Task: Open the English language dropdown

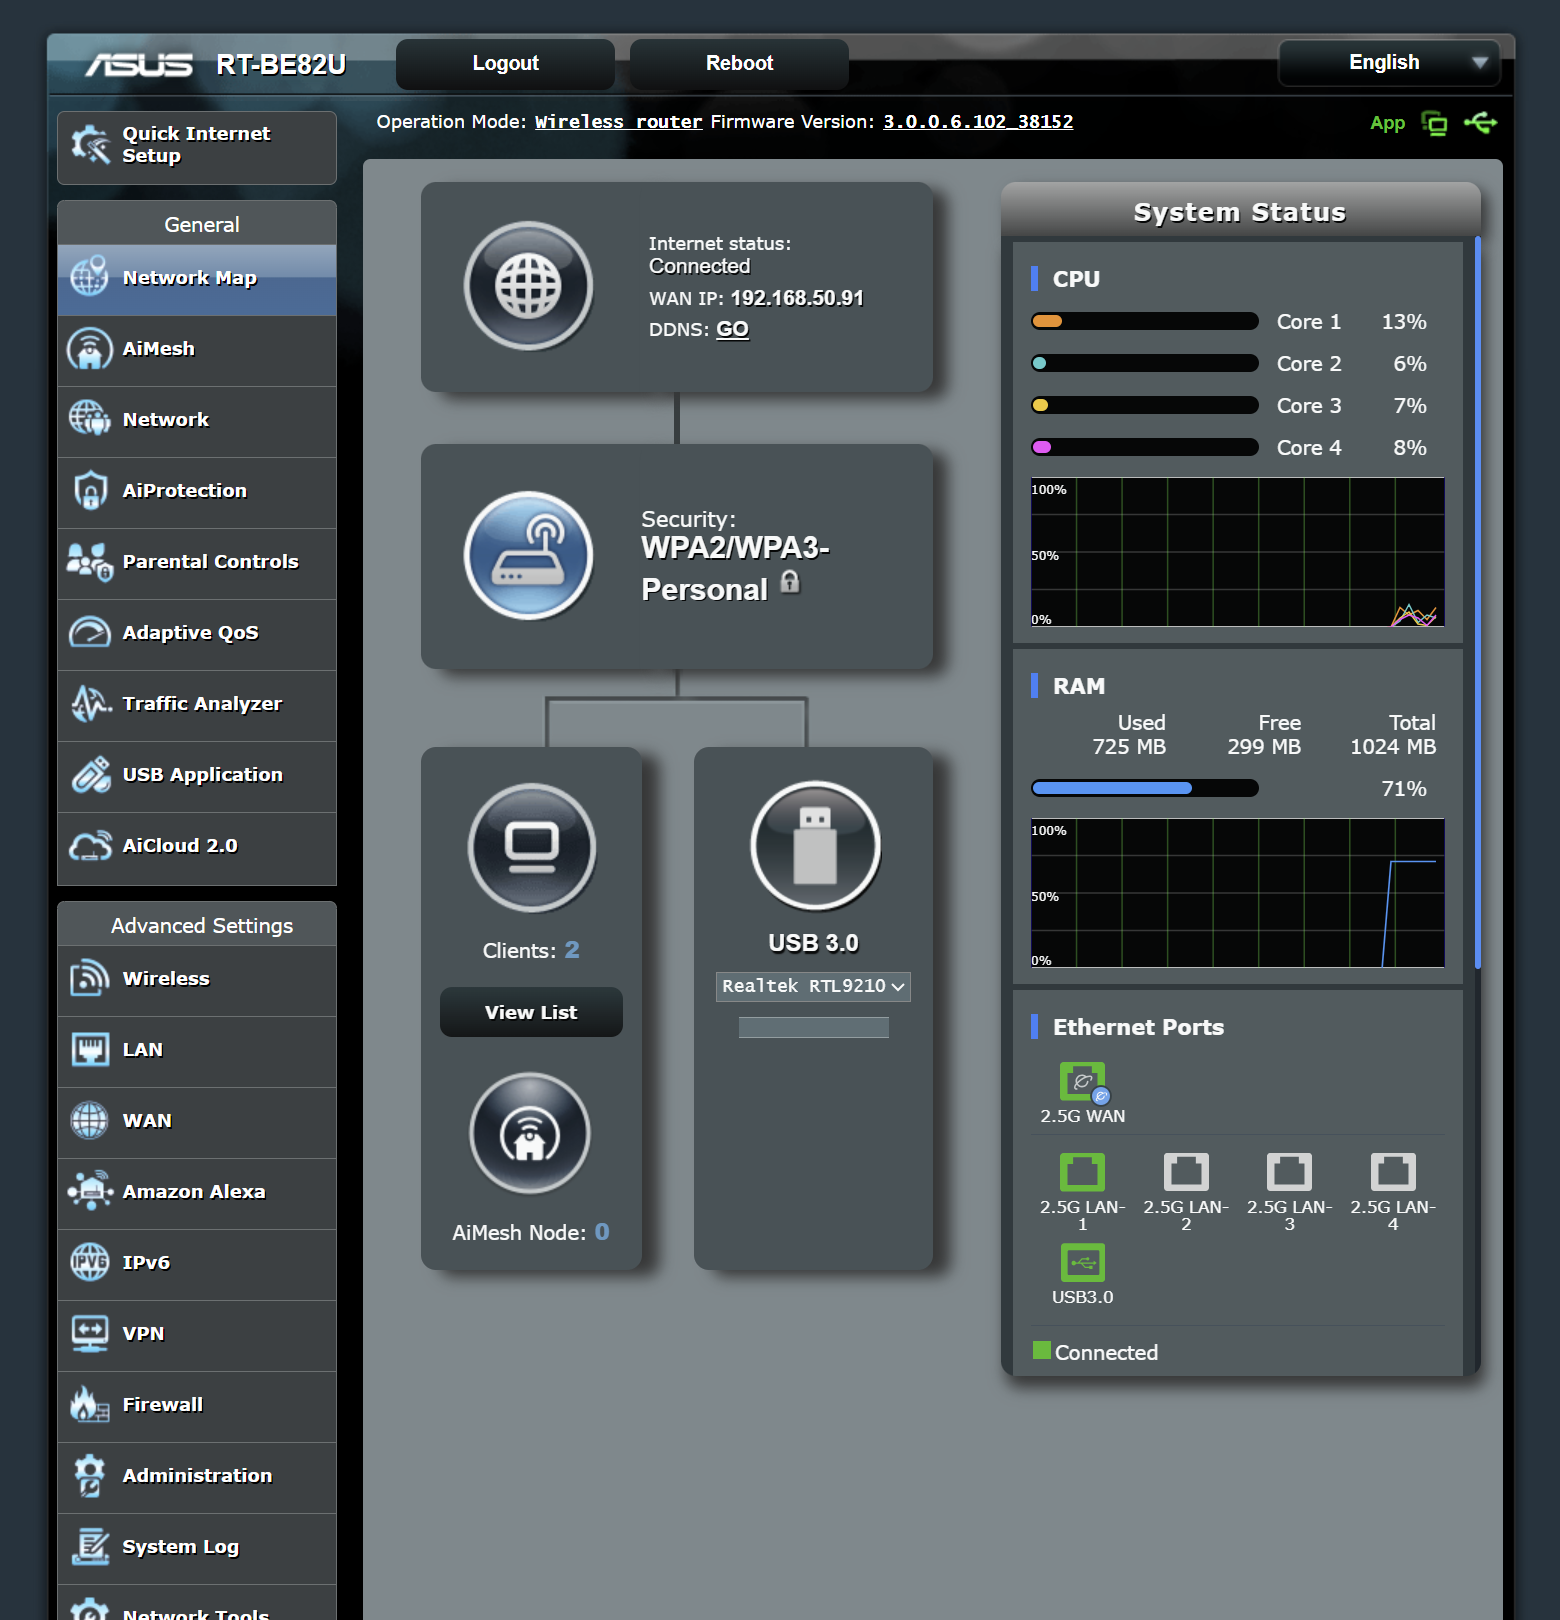Action: point(1389,63)
